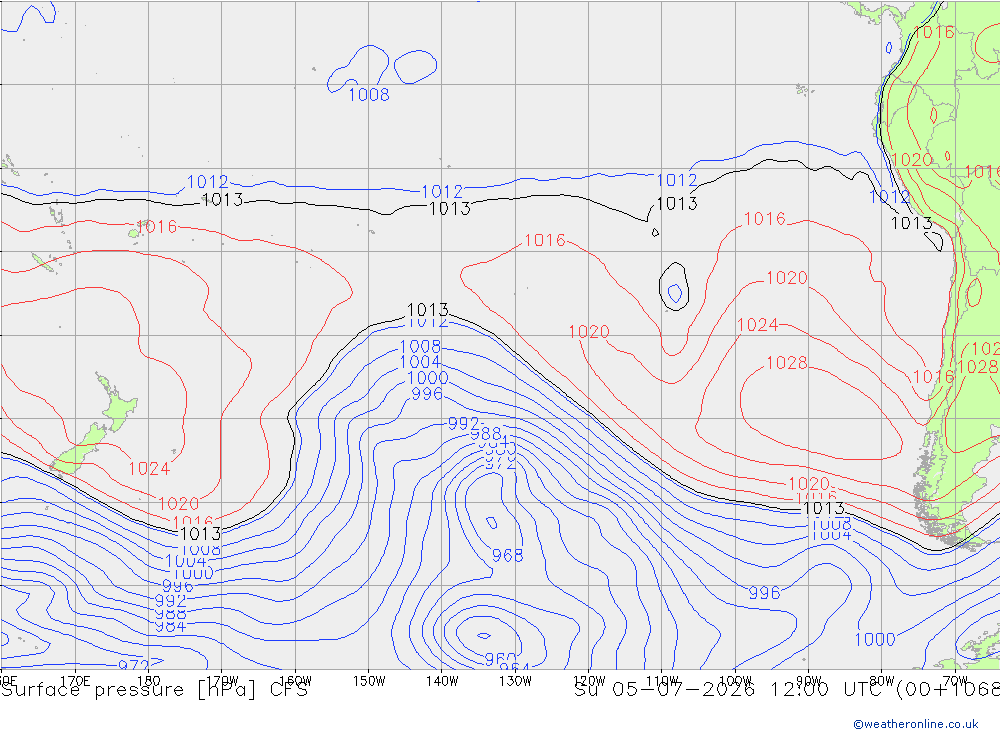Click the blue 992 label north of the deep low

point(464,424)
